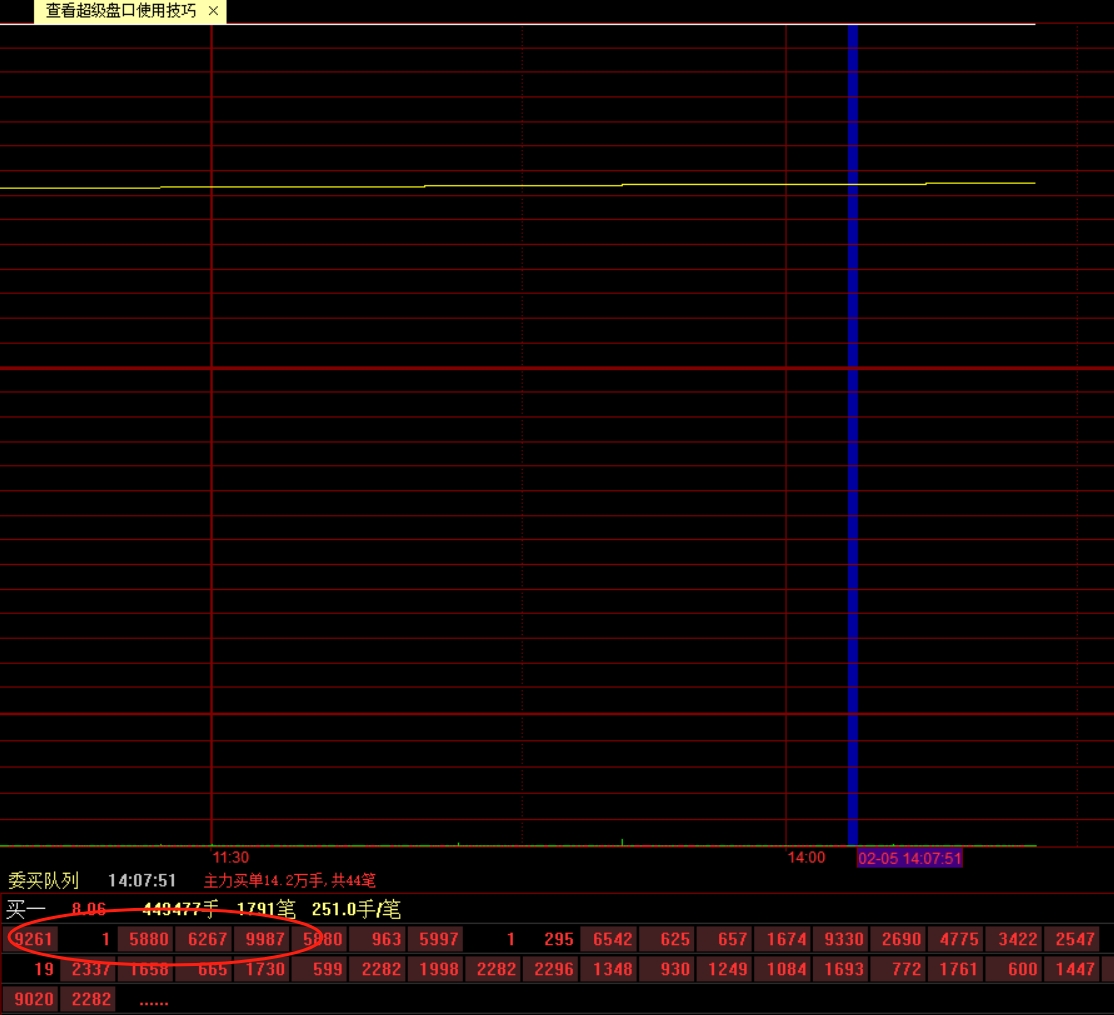
Task: Select queue cell 4775
Action: [956, 939]
